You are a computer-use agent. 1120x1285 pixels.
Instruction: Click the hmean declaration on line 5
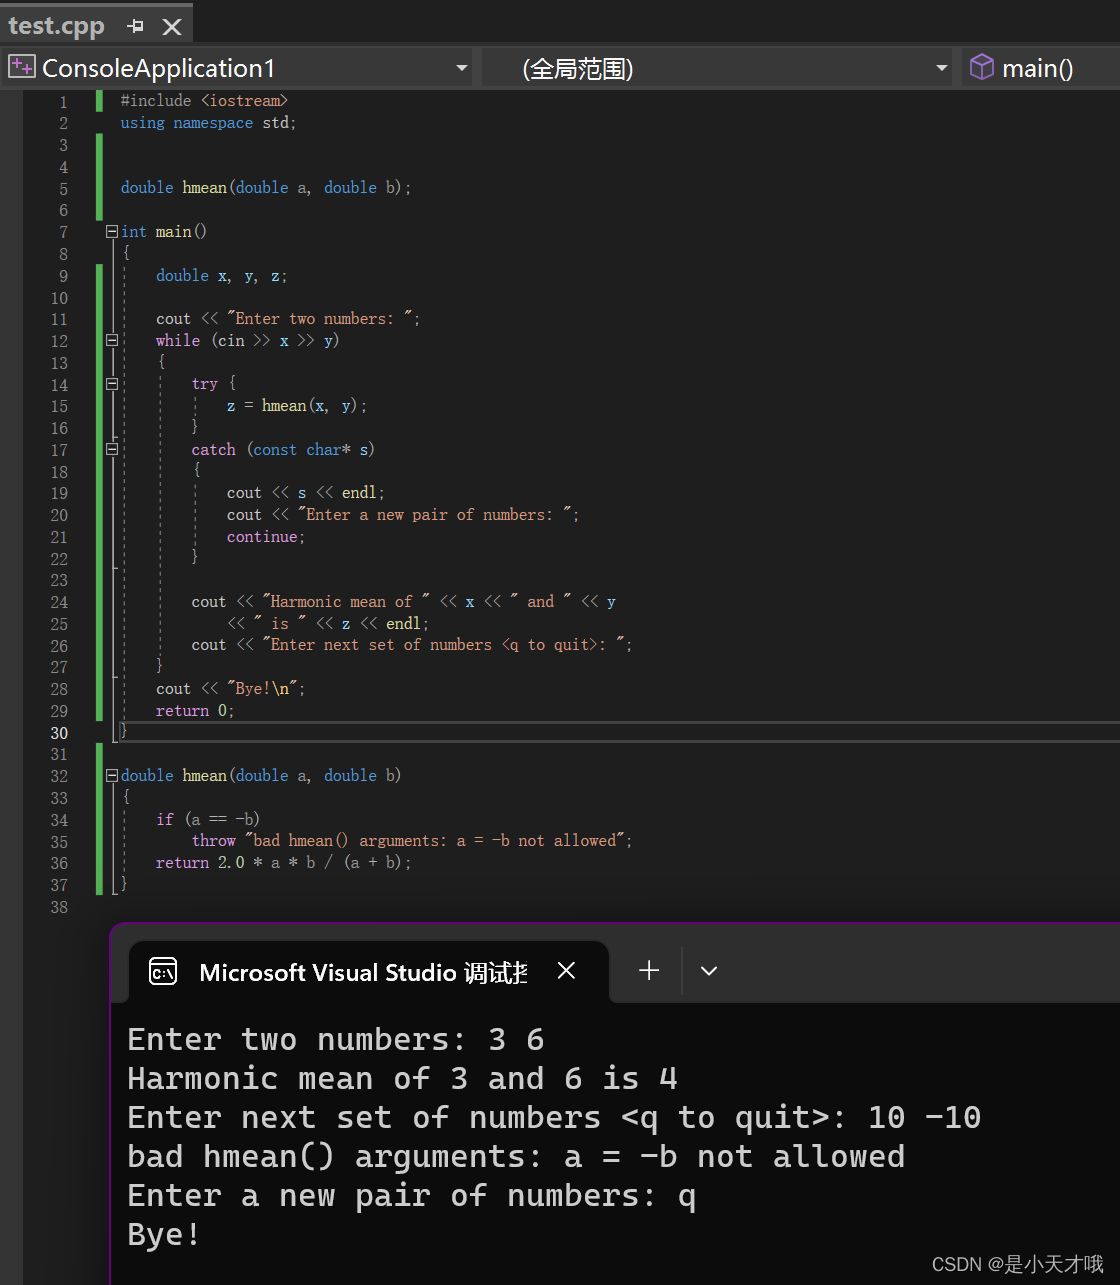266,188
